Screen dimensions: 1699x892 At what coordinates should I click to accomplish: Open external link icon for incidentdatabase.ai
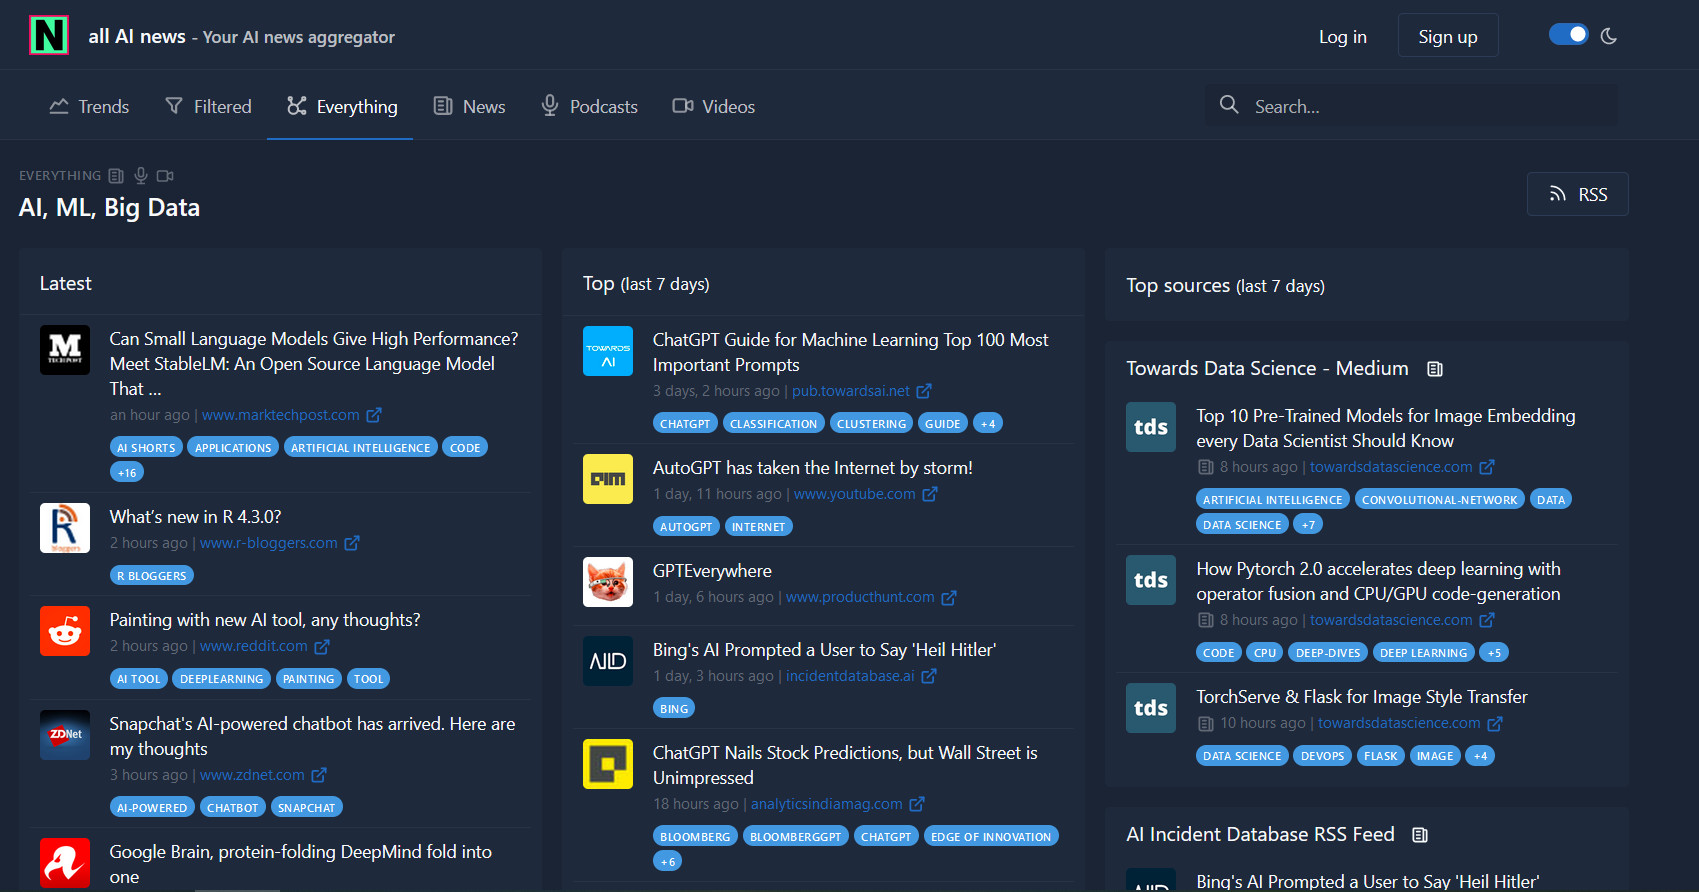point(929,676)
